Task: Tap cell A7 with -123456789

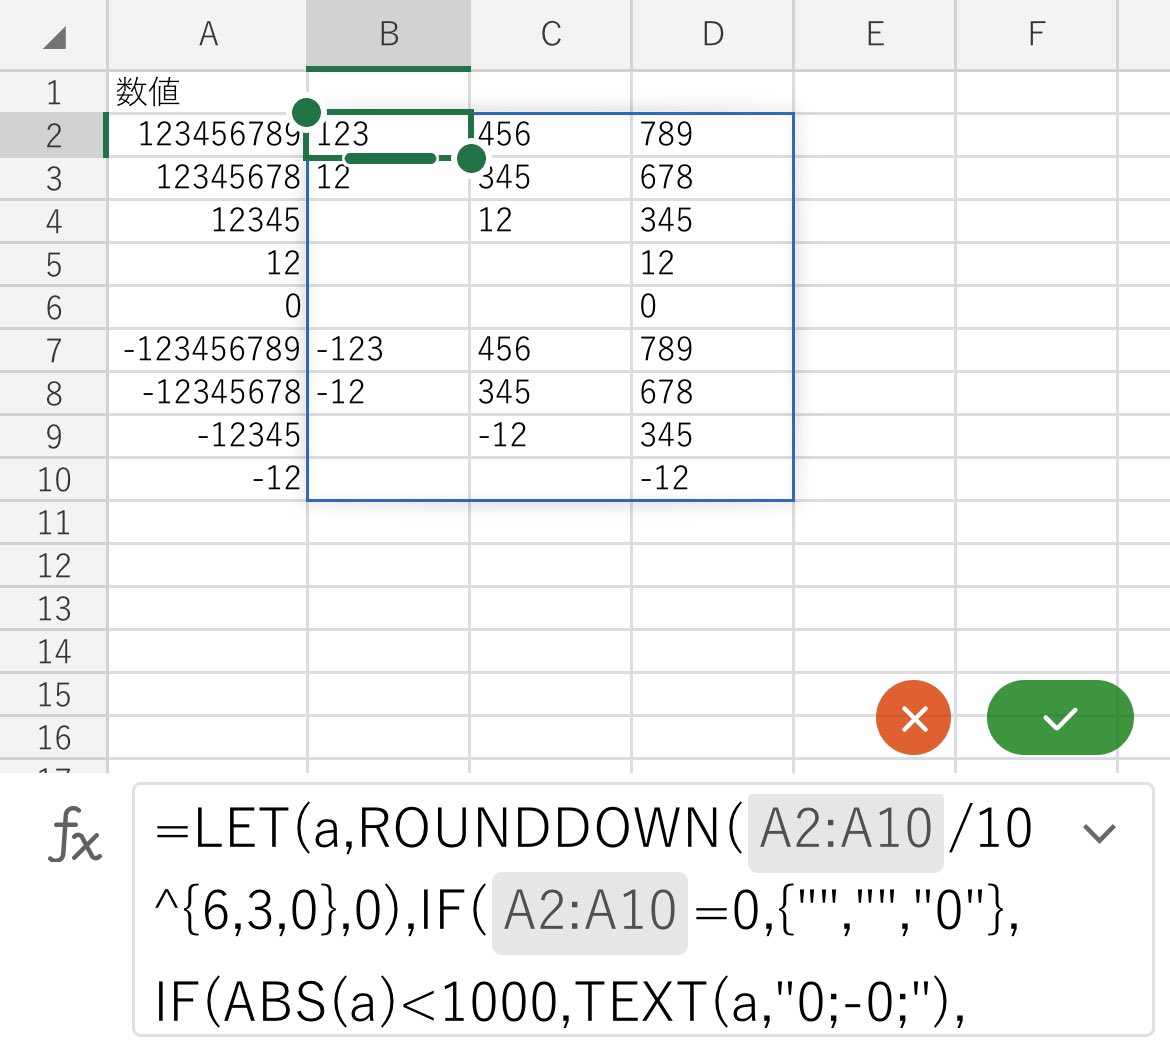Action: 207,350
